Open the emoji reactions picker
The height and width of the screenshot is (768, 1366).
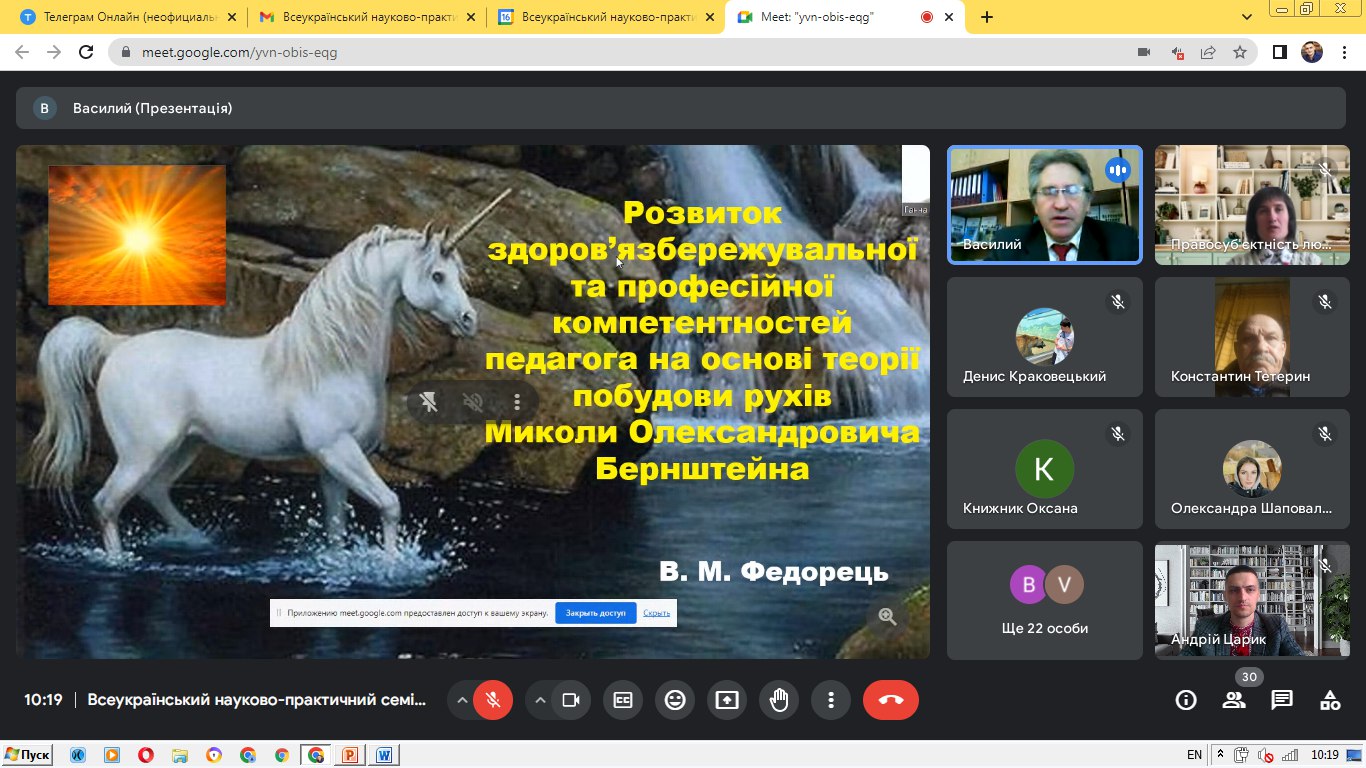click(x=675, y=700)
